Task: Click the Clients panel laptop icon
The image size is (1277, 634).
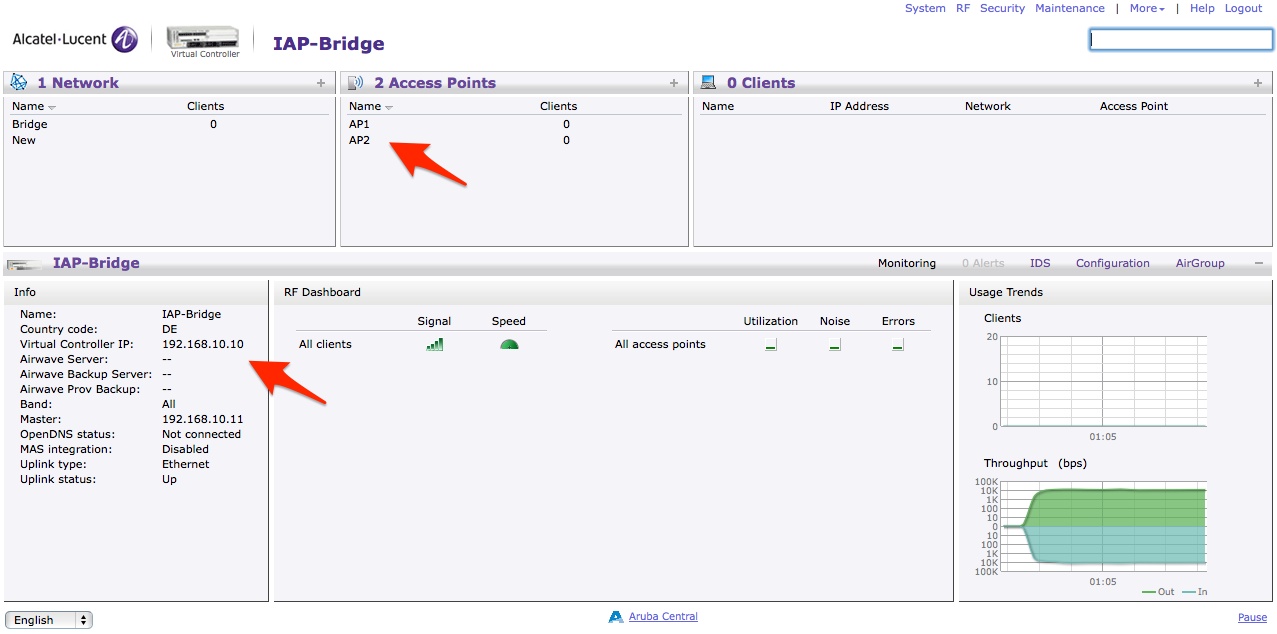Action: pyautogui.click(x=708, y=83)
